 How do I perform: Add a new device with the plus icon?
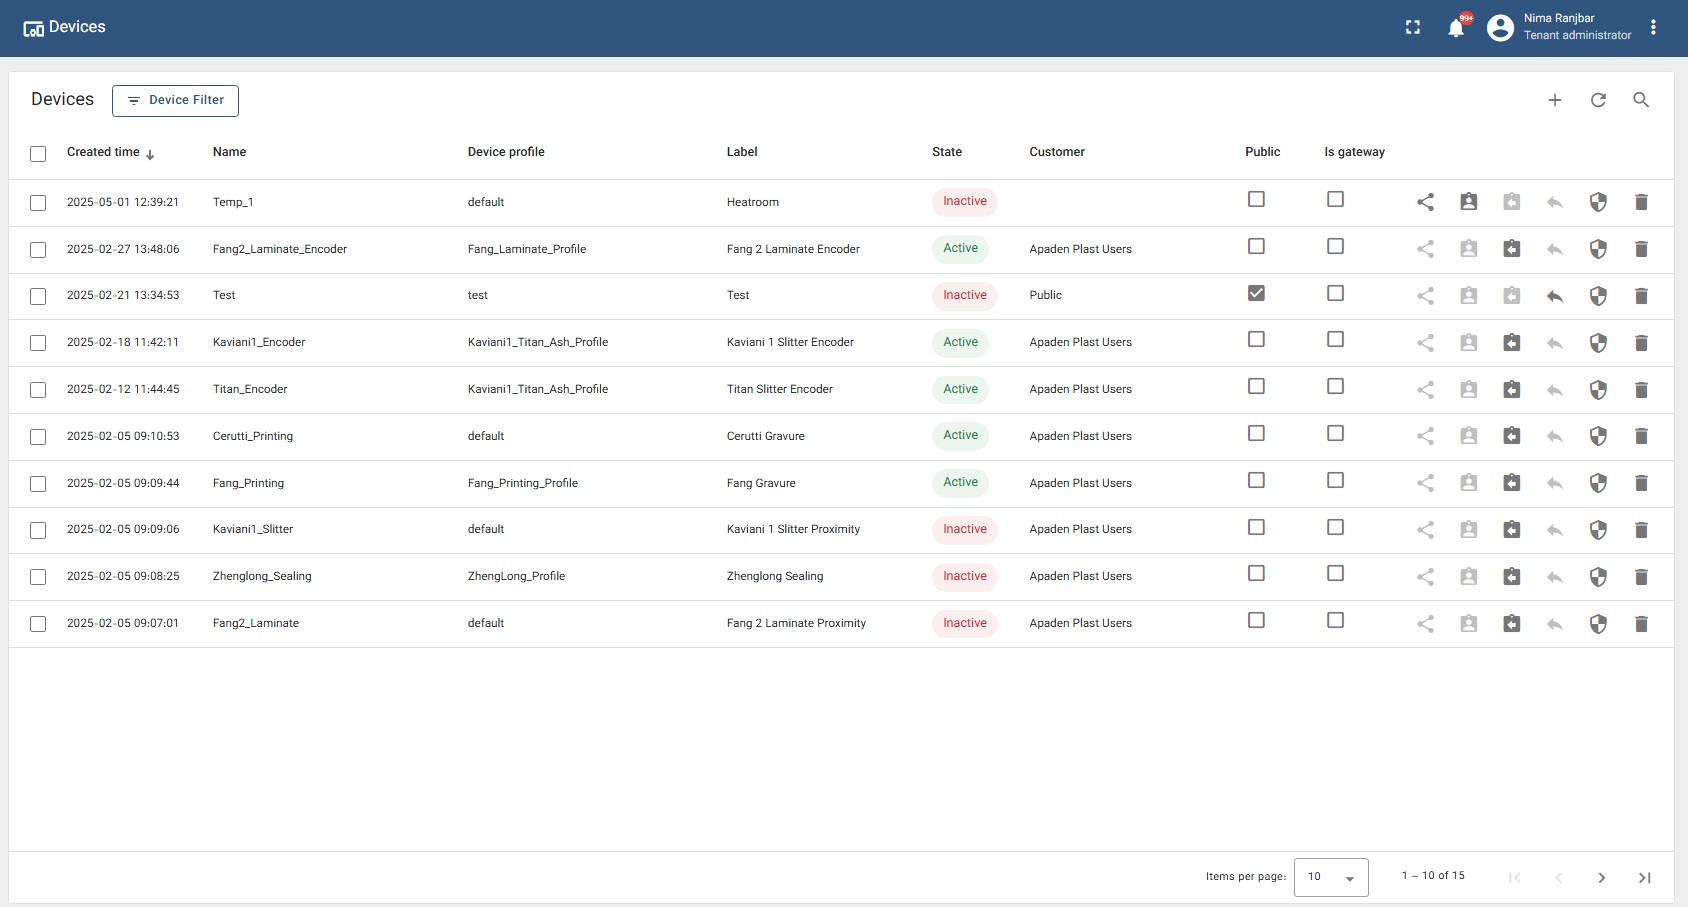point(1554,100)
